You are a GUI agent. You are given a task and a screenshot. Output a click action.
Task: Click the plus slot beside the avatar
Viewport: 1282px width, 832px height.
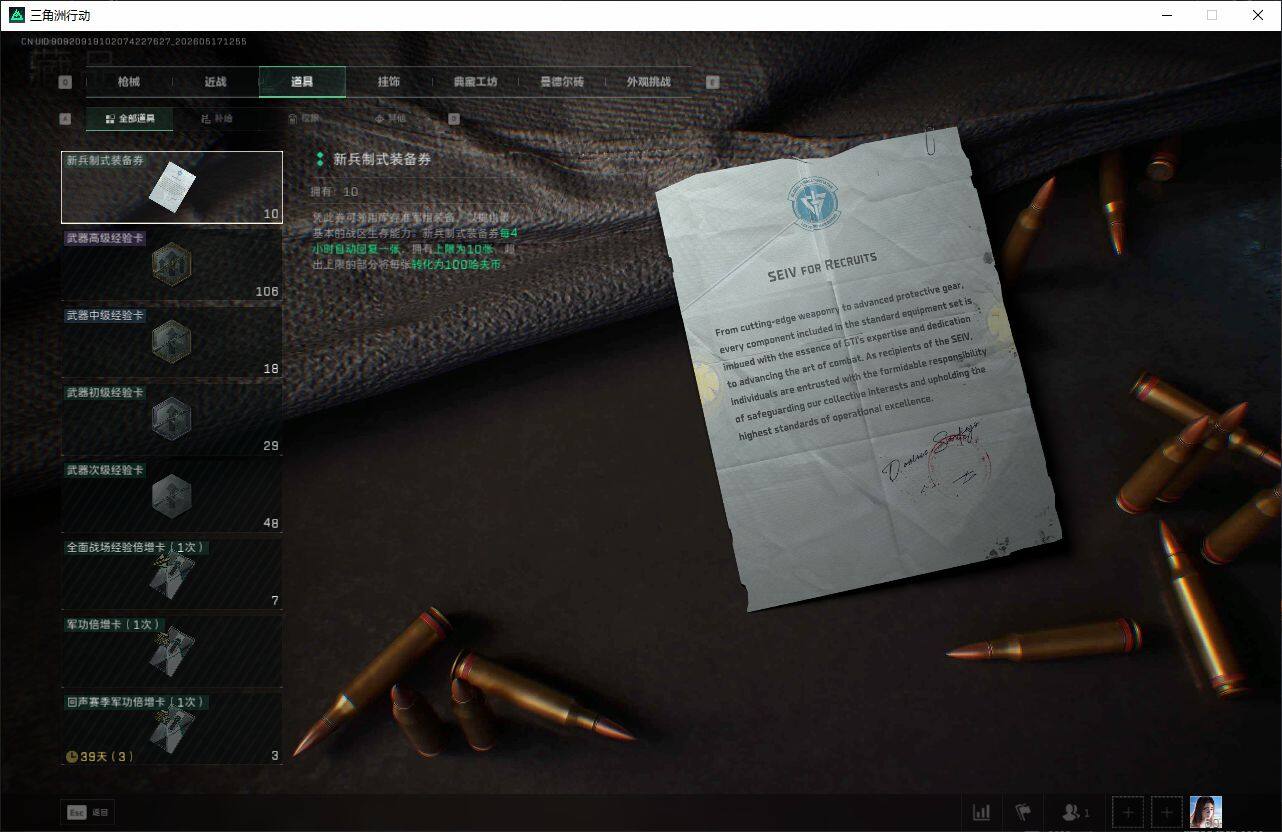[x=1167, y=813]
